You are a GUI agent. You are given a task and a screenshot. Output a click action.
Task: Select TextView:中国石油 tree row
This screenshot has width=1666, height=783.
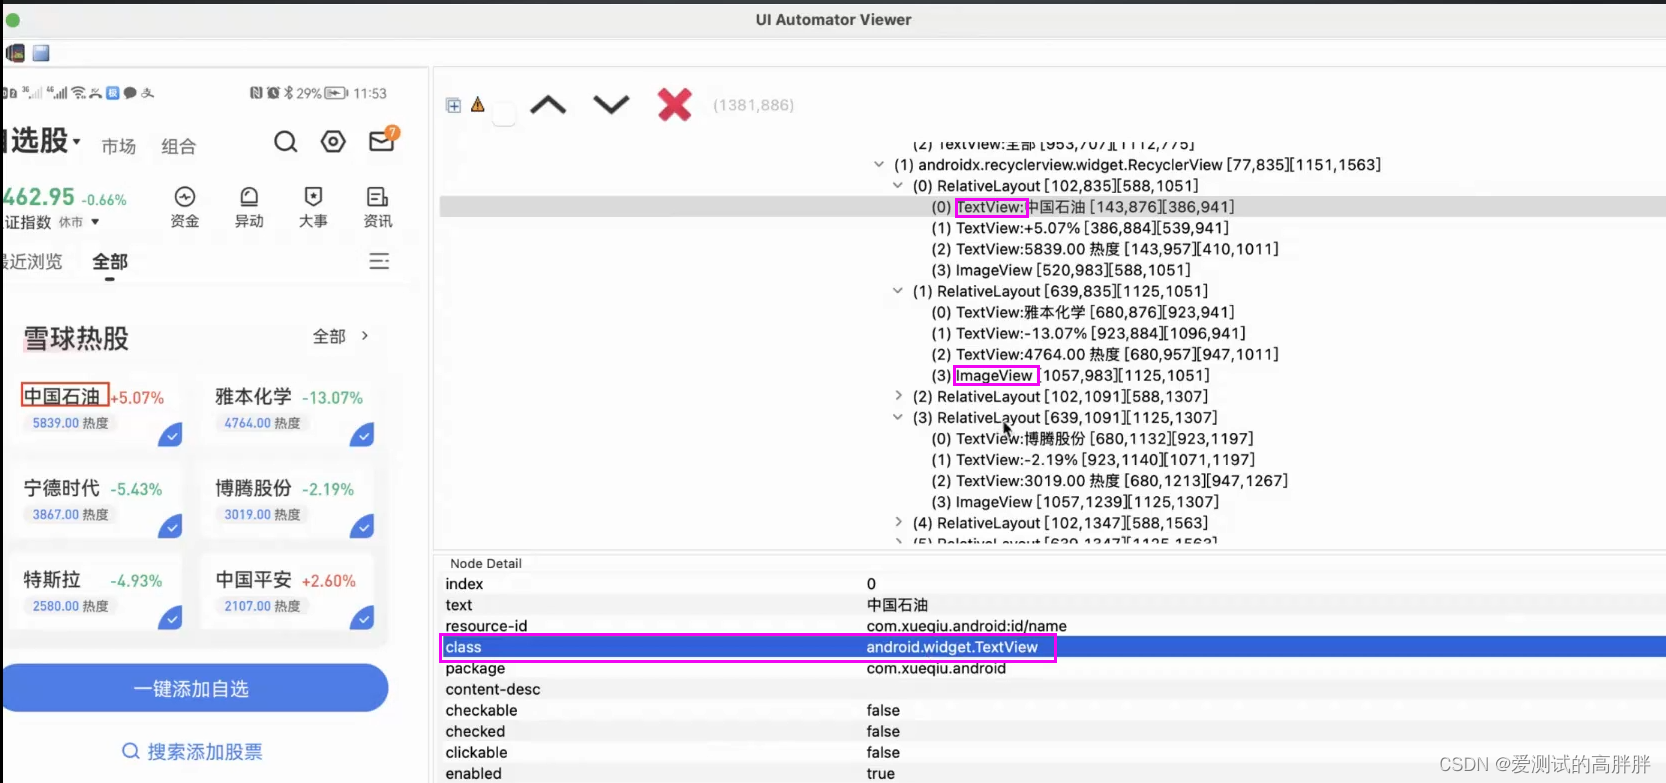(1053, 207)
